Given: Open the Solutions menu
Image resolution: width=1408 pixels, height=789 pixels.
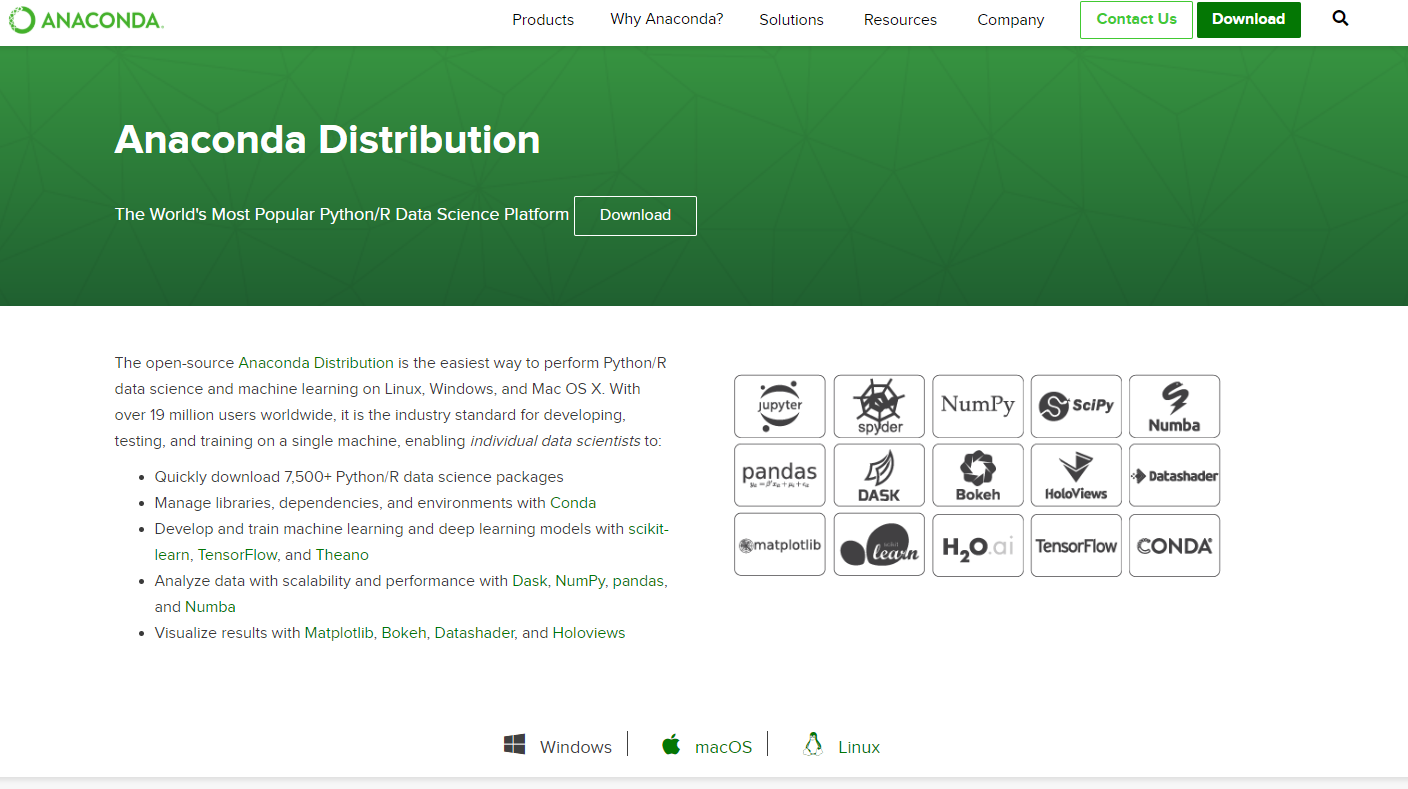Looking at the screenshot, I should [x=791, y=20].
